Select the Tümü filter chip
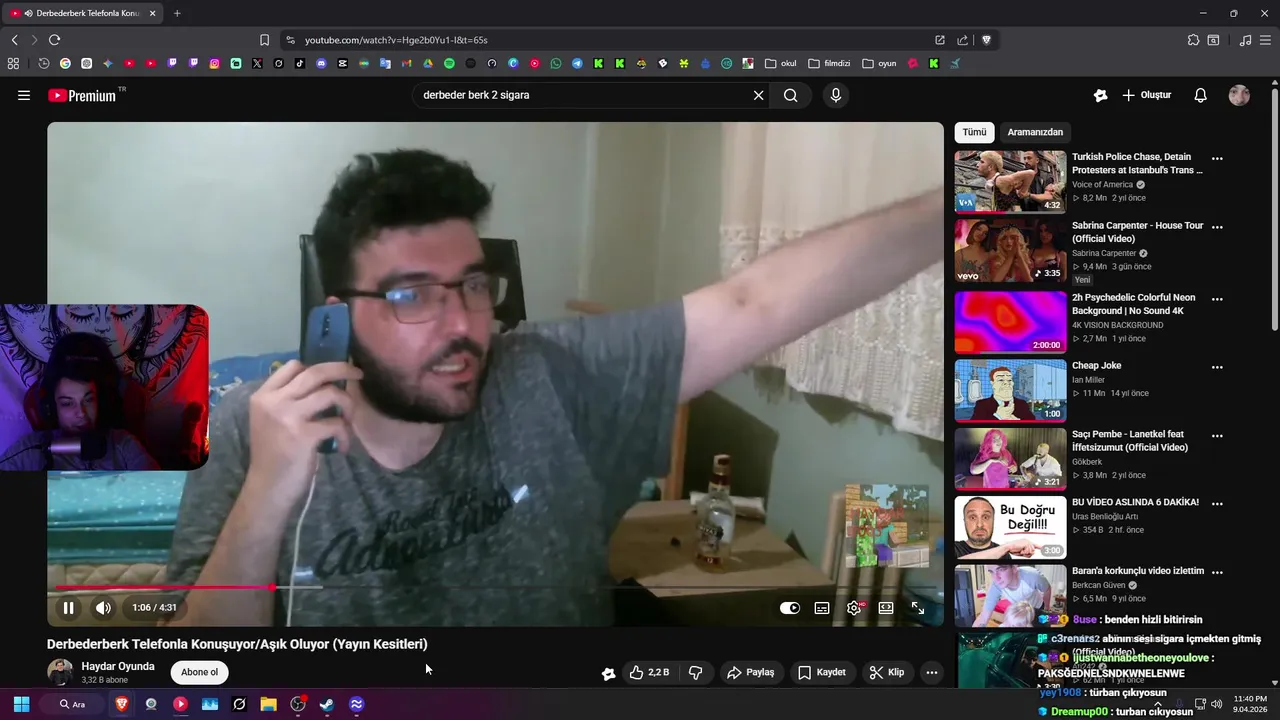 (974, 132)
